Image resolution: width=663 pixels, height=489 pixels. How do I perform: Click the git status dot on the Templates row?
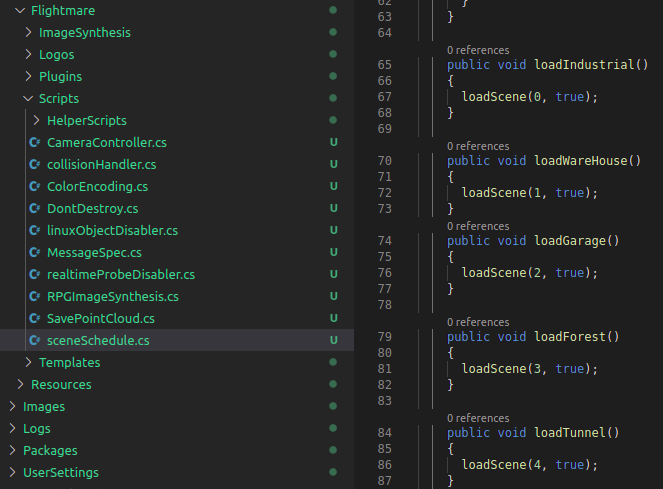click(333, 362)
